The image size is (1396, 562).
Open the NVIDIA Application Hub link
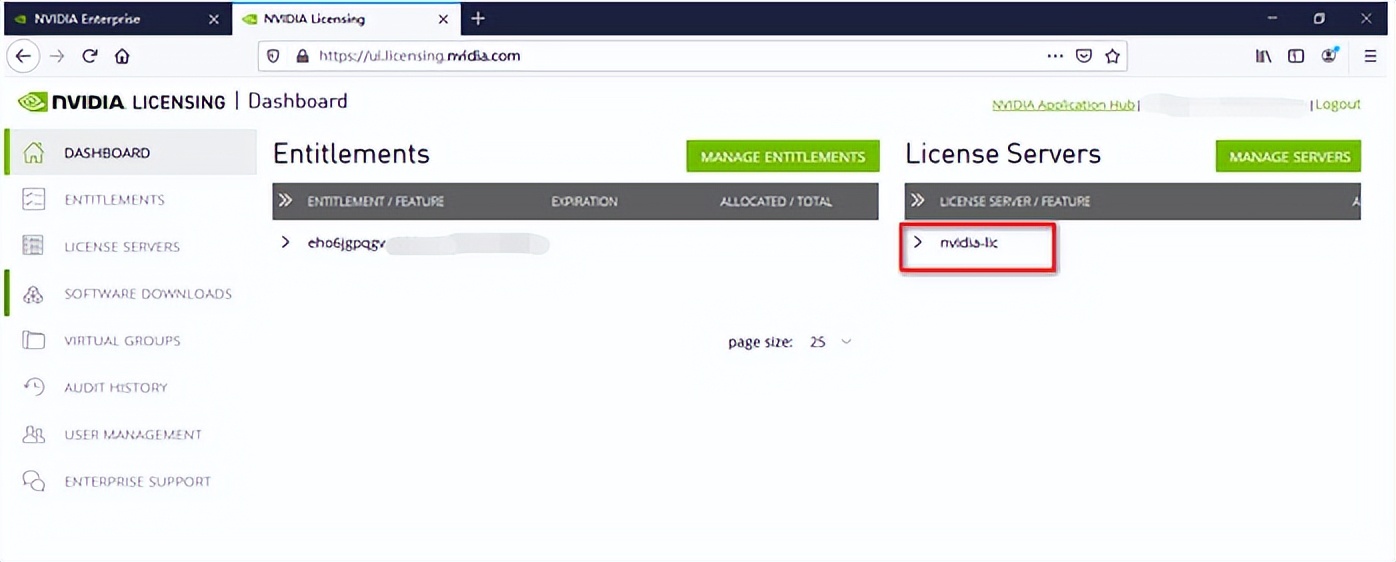pyautogui.click(x=1063, y=105)
